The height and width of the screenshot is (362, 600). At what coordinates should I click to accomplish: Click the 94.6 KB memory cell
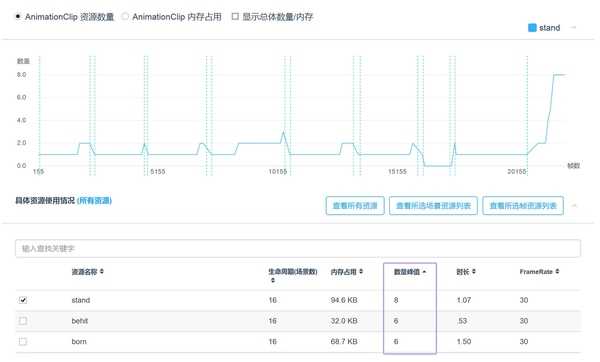click(344, 300)
